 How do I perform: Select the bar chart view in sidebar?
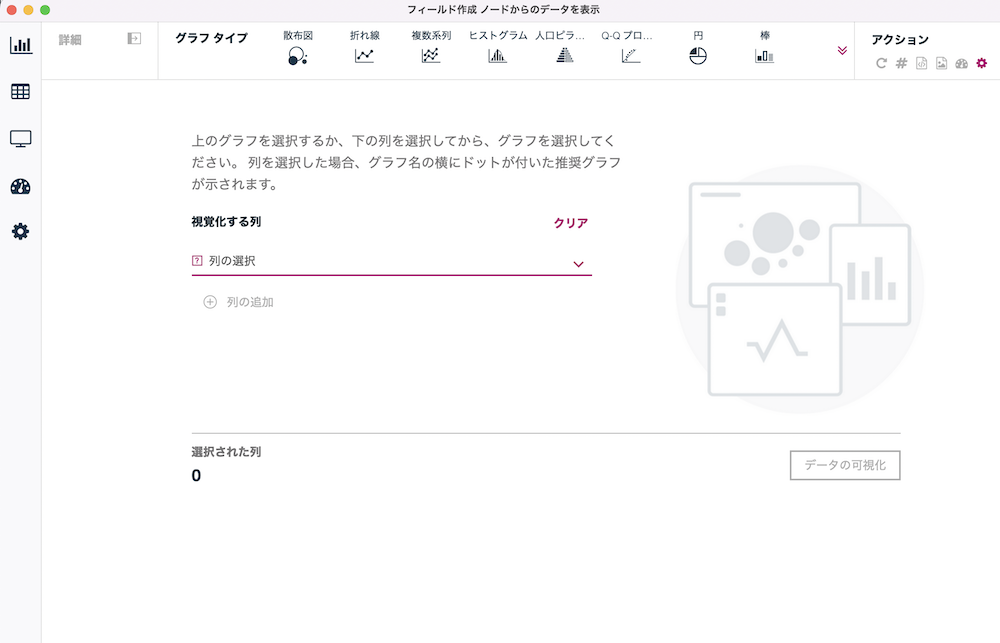point(20,44)
